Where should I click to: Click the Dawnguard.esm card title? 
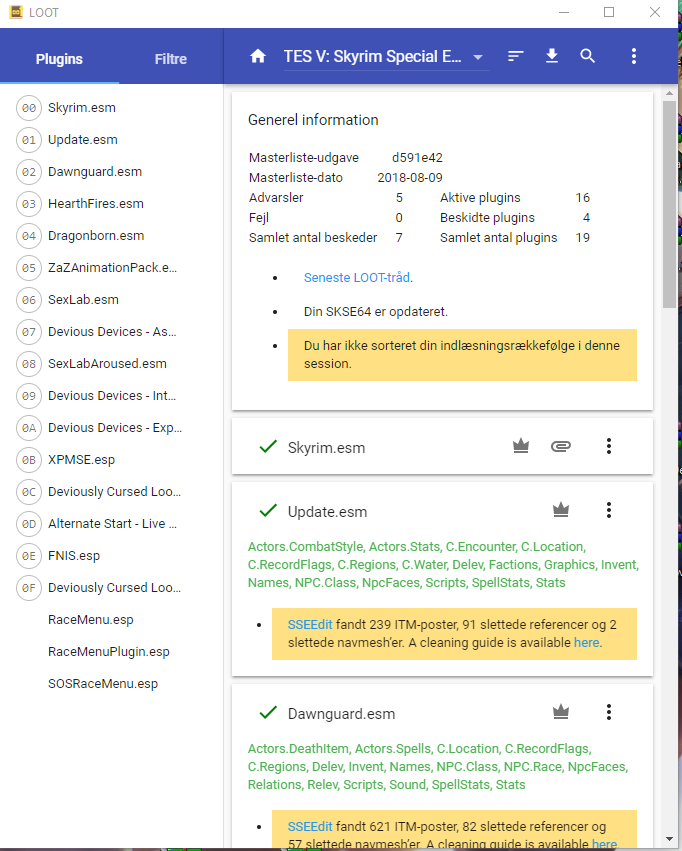(x=341, y=714)
